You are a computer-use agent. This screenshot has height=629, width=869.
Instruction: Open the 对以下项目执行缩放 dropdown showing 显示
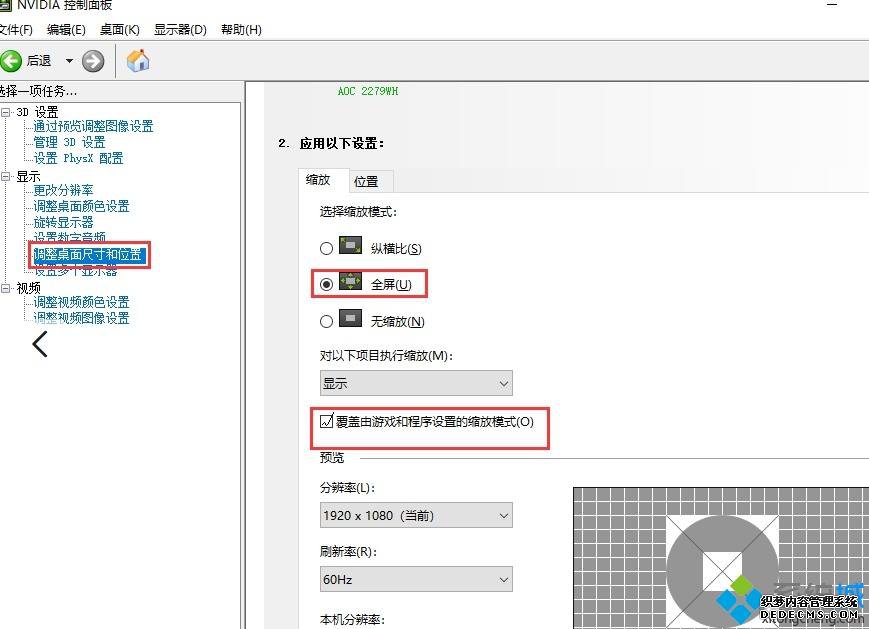[416, 383]
